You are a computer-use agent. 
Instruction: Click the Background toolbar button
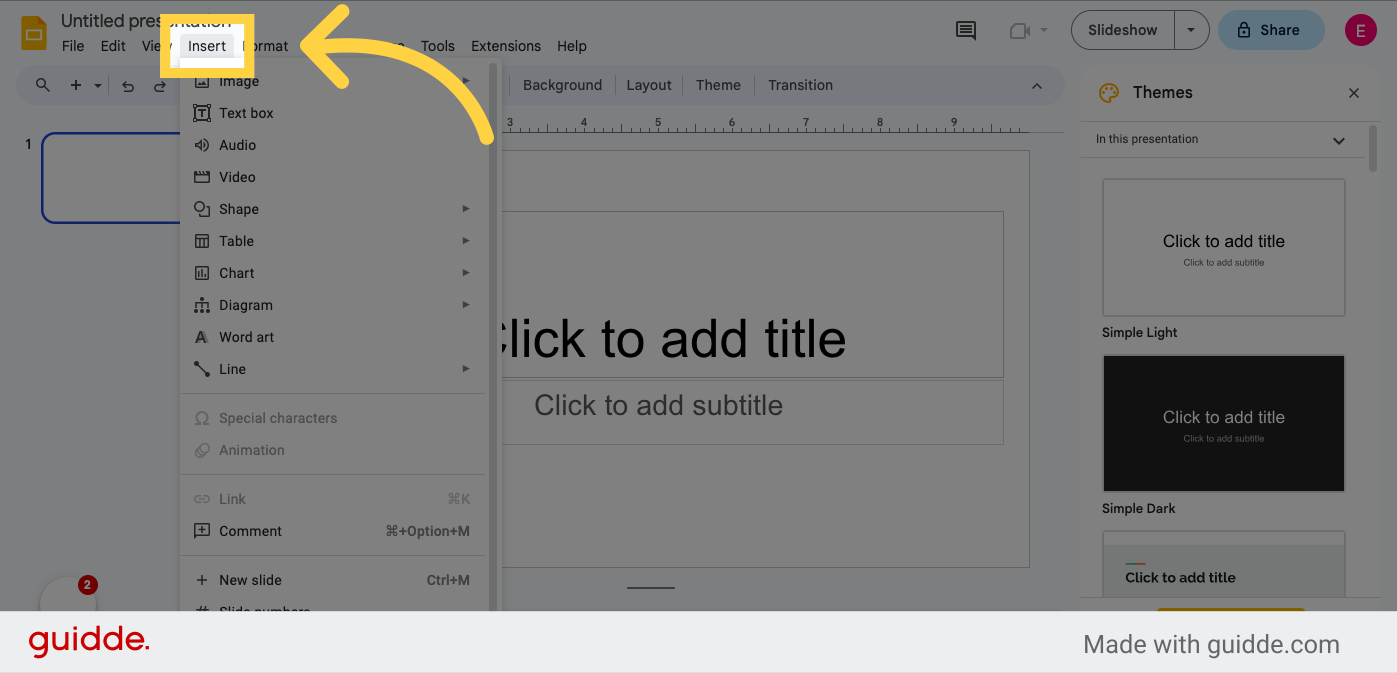click(x=562, y=85)
